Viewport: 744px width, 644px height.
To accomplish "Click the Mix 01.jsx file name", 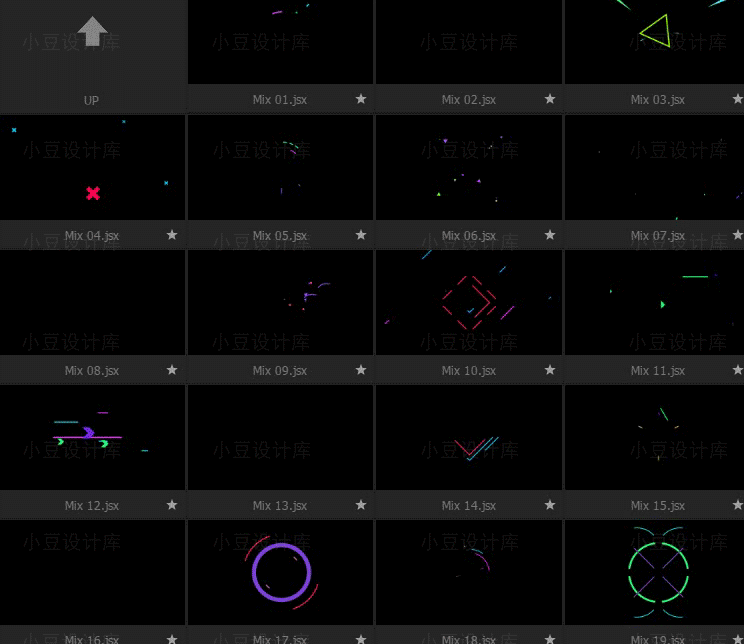I will click(279, 100).
